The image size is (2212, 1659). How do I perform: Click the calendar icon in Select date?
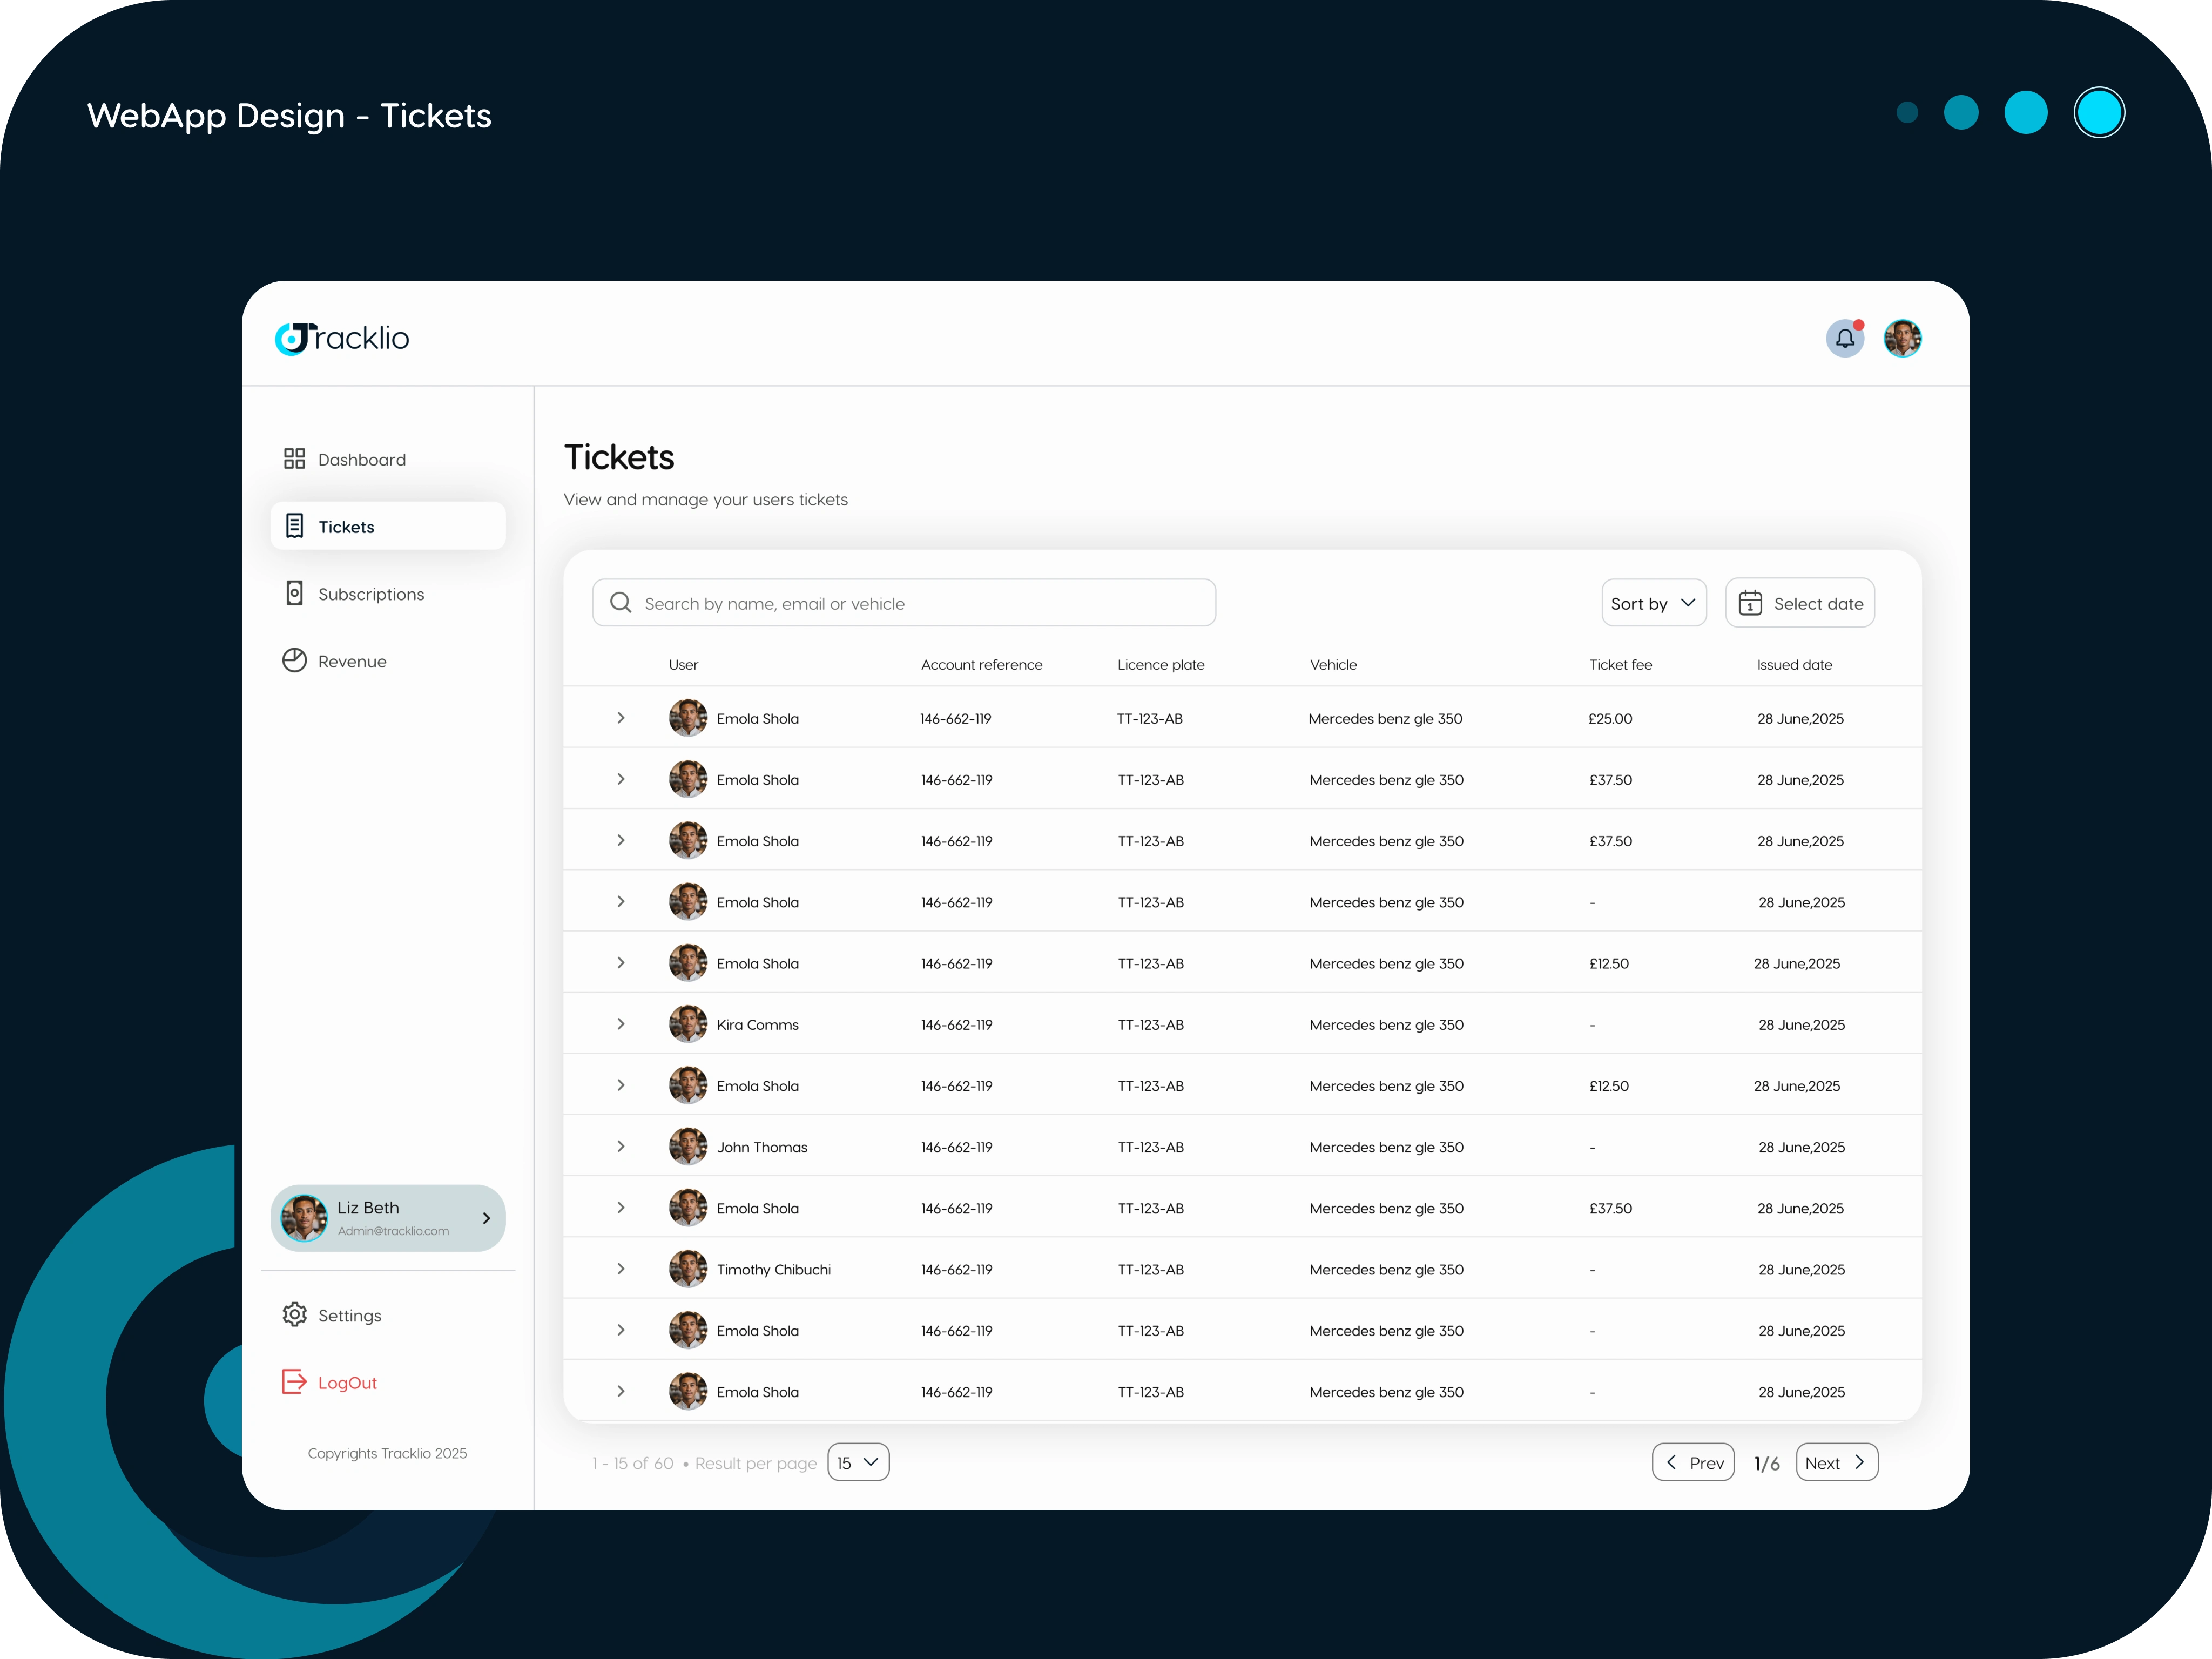[1750, 603]
